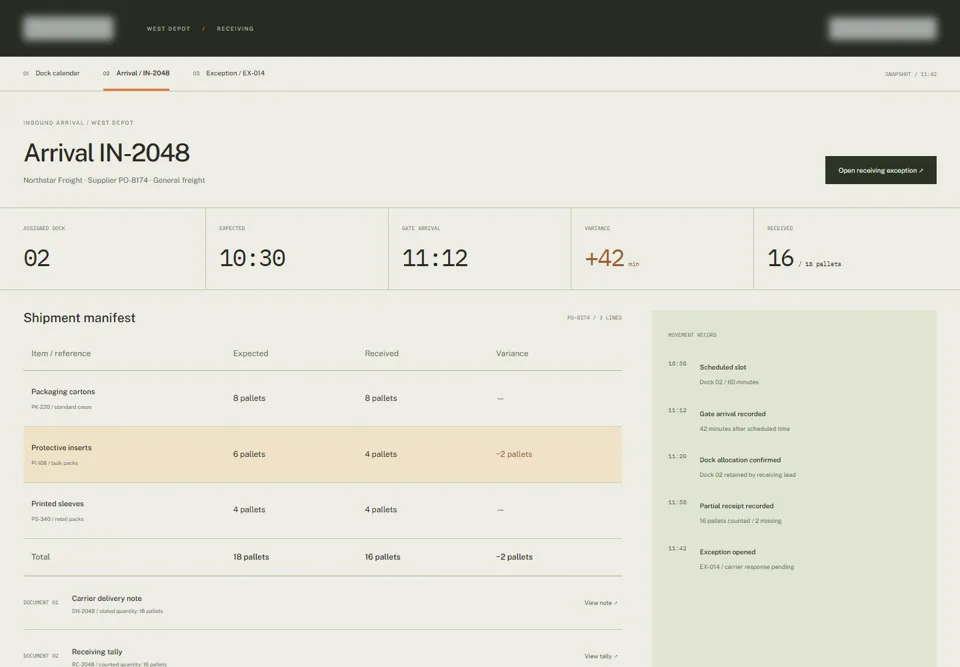
Task: Click the Dock 02 / 60 minutes detail
Action: click(729, 382)
